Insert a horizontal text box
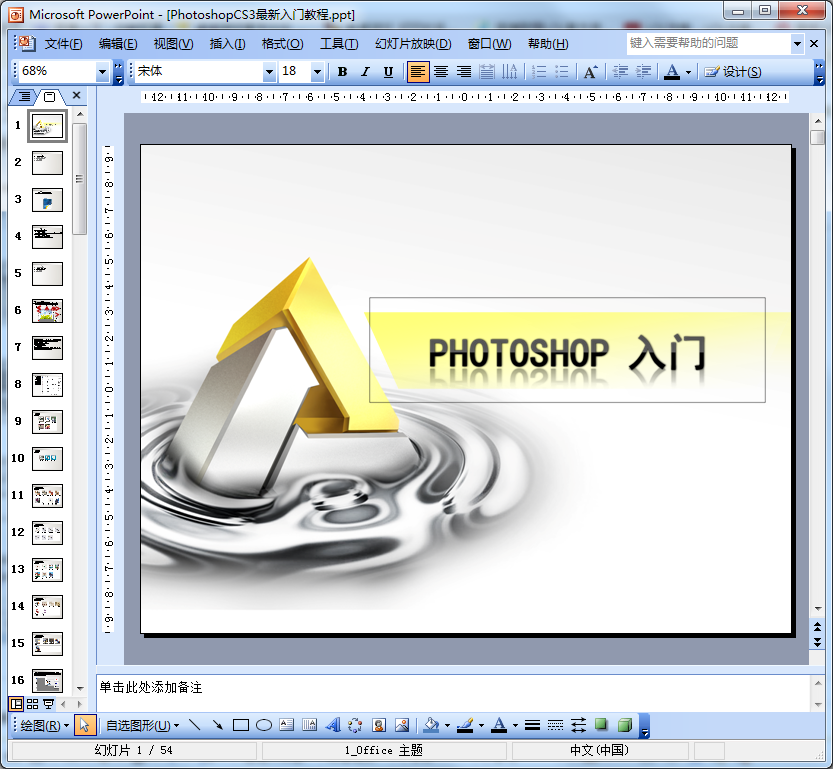The height and width of the screenshot is (769, 833). tap(286, 725)
